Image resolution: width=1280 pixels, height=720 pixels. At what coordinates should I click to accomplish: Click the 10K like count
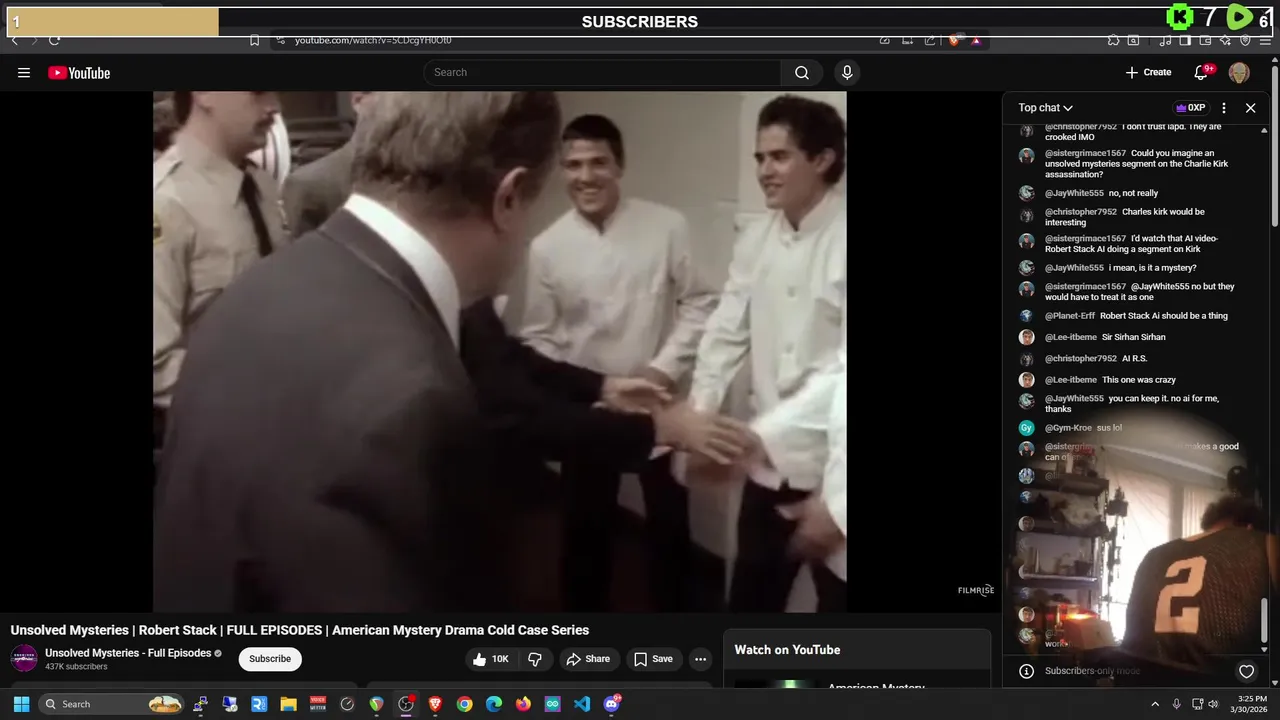[x=500, y=659]
